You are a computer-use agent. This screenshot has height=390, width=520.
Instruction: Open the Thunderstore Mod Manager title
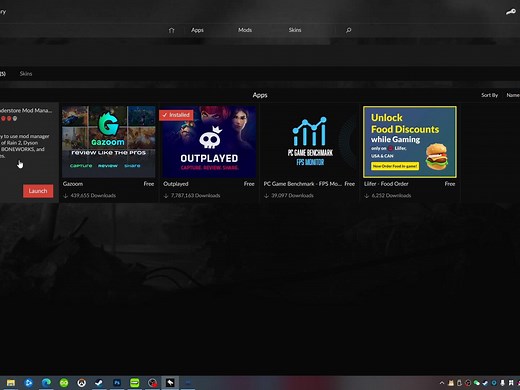tap(26, 110)
